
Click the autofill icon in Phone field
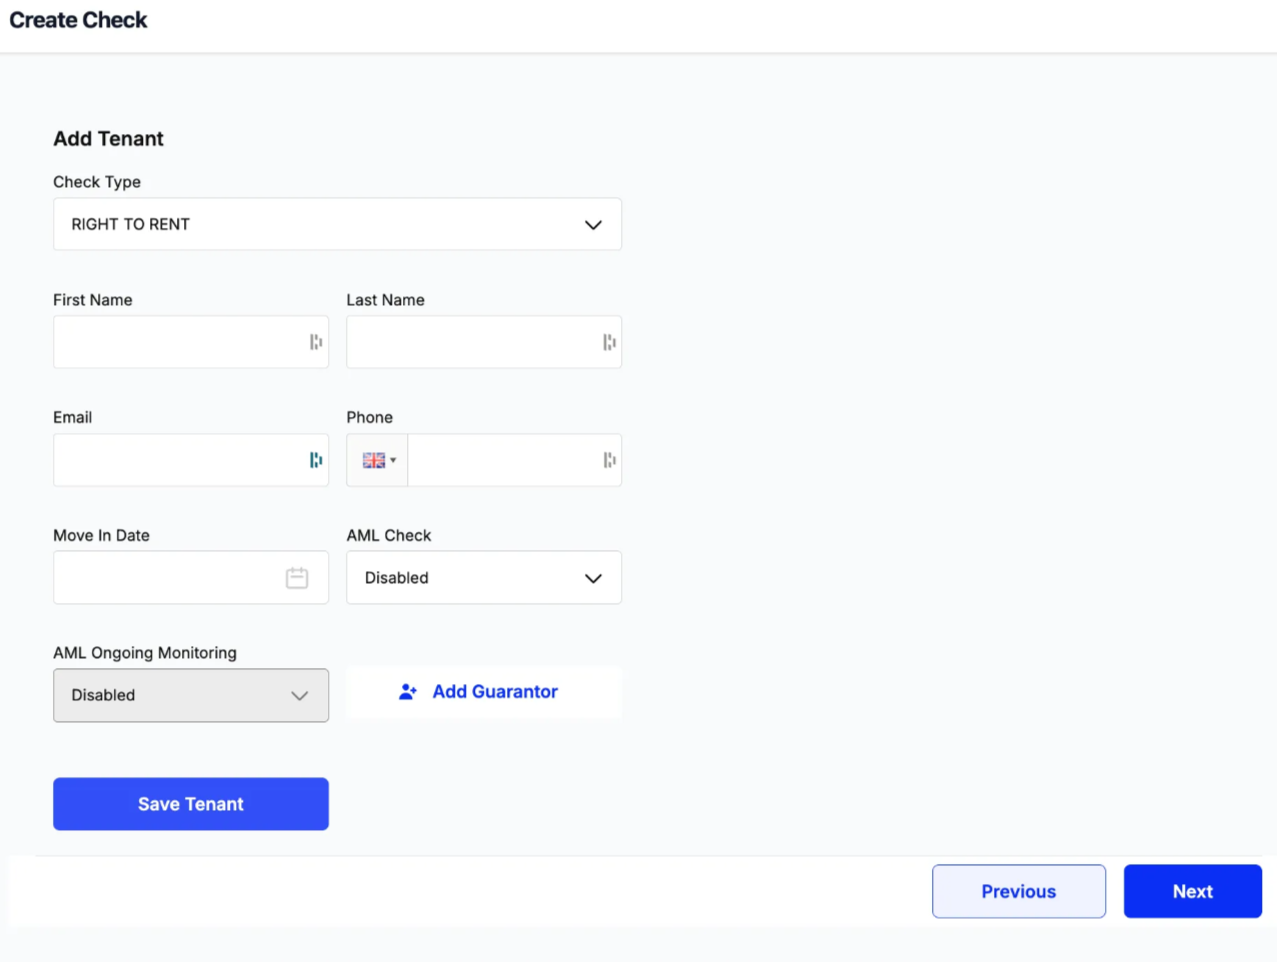tap(609, 460)
